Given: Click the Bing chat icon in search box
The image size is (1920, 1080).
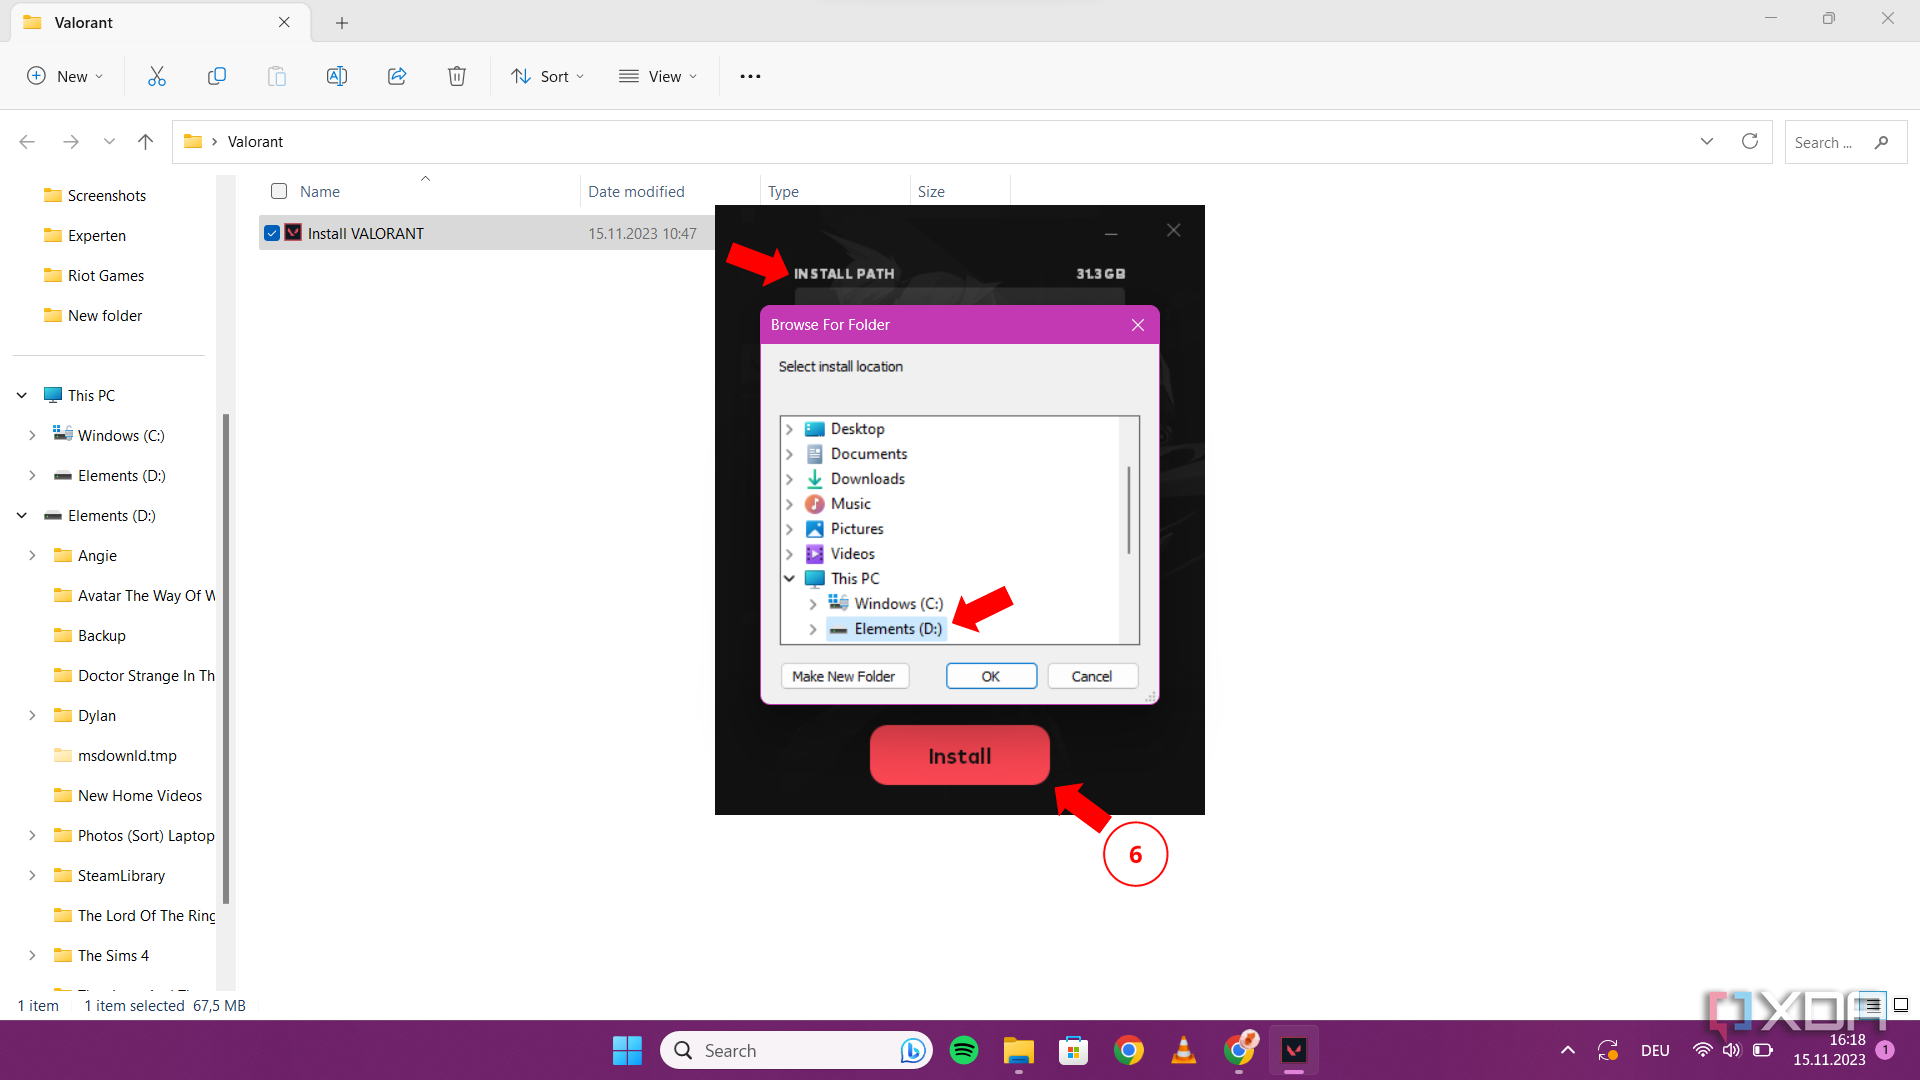Looking at the screenshot, I should (912, 1050).
